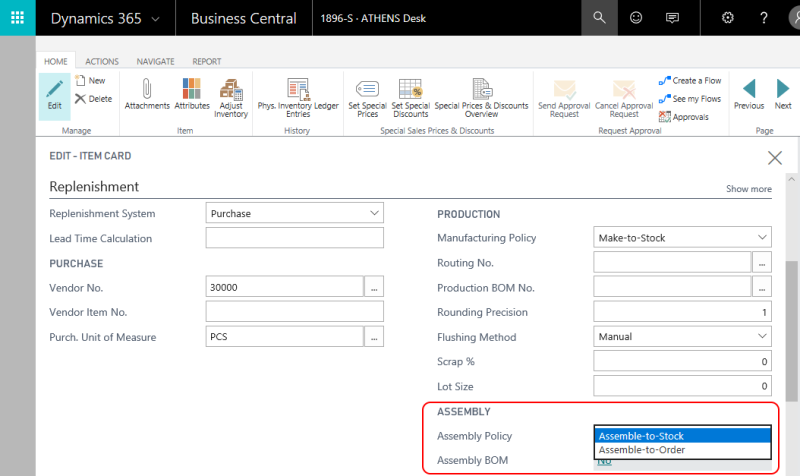Click company name 1896-S ATHENS Desk
The image size is (800, 476).
(x=373, y=18)
